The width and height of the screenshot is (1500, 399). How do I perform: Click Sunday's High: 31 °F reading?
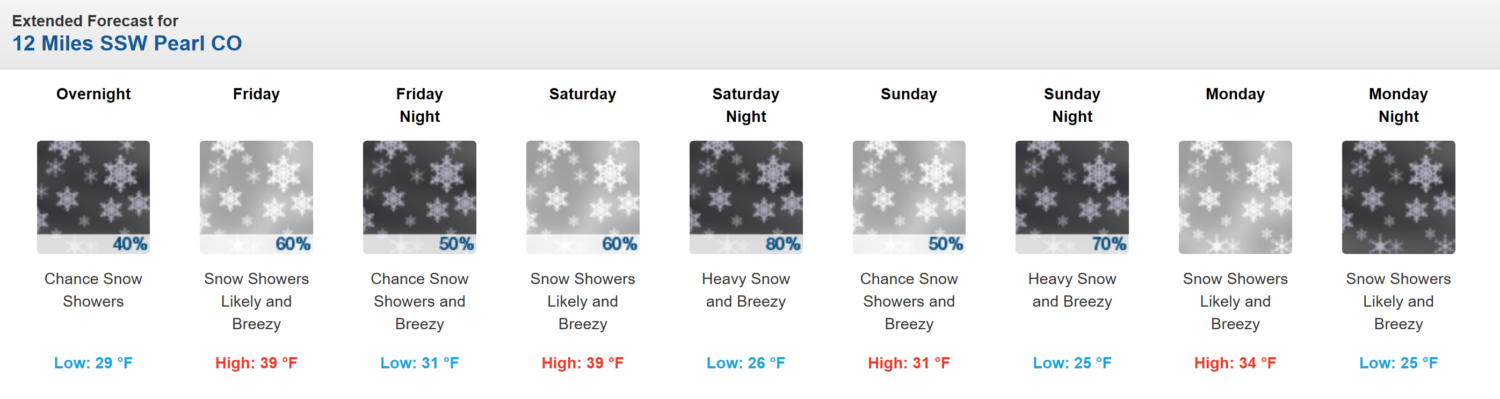(x=909, y=363)
